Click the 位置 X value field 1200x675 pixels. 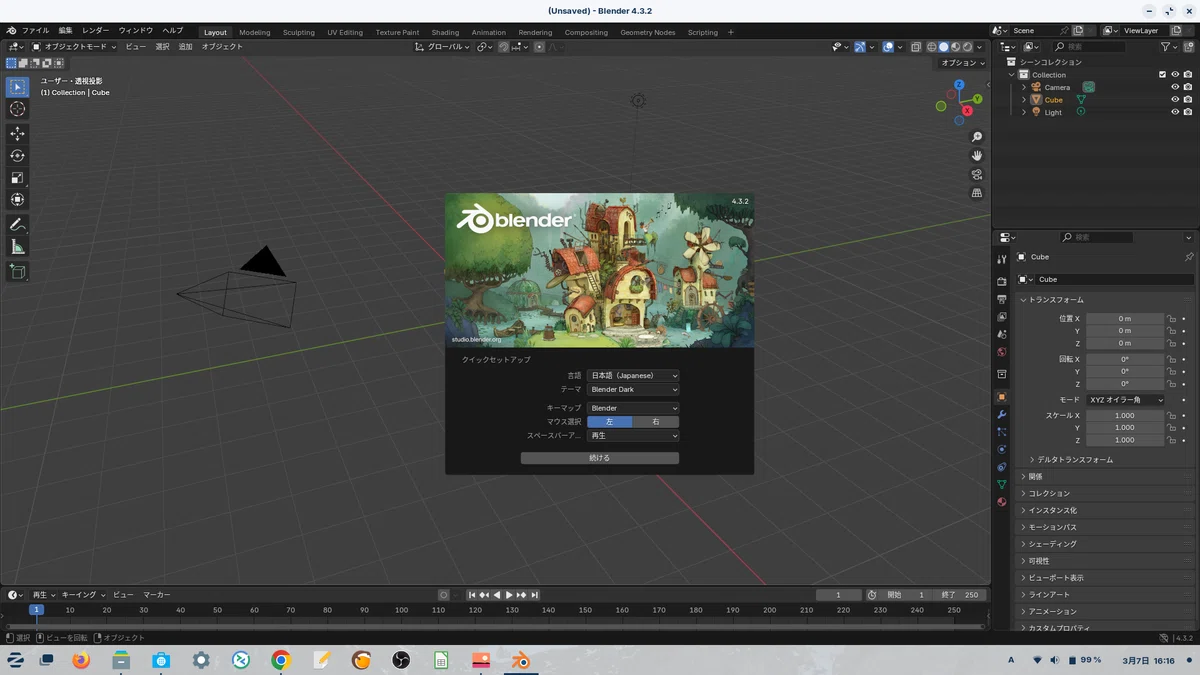click(1125, 319)
